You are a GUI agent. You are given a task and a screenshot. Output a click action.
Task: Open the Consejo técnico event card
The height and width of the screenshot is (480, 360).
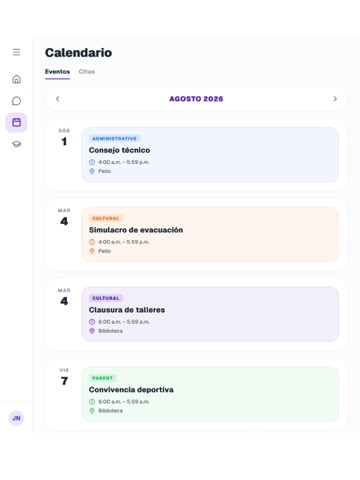coord(210,154)
